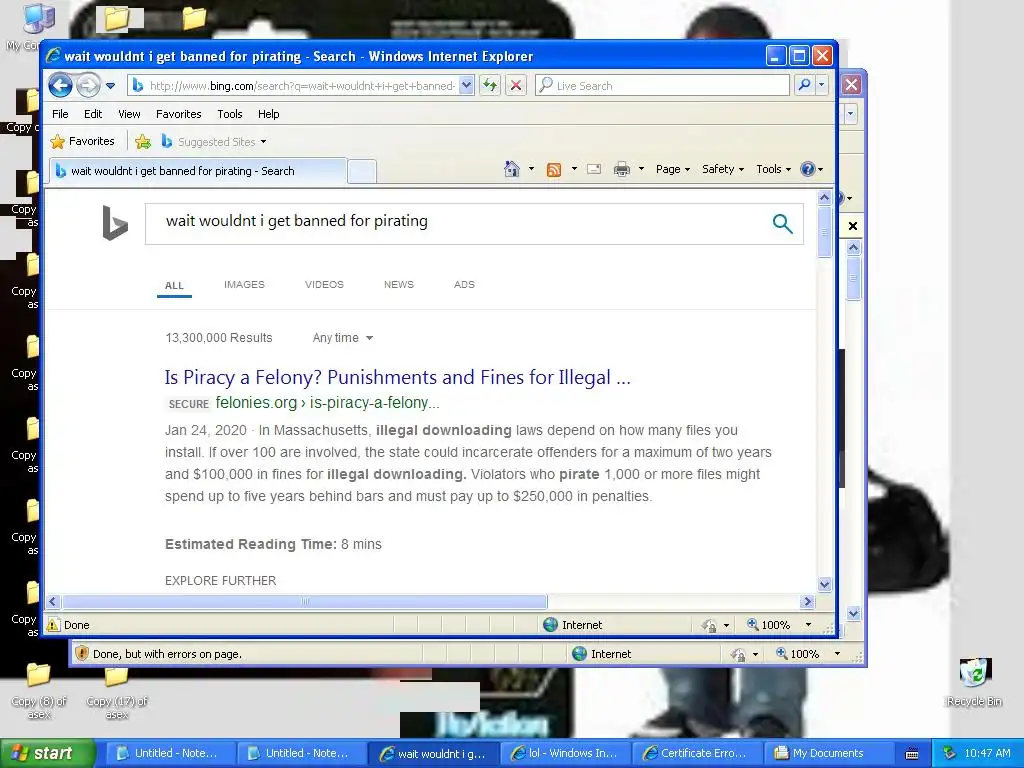Run Live Search with magnifier button
1024x768 pixels.
[805, 86]
